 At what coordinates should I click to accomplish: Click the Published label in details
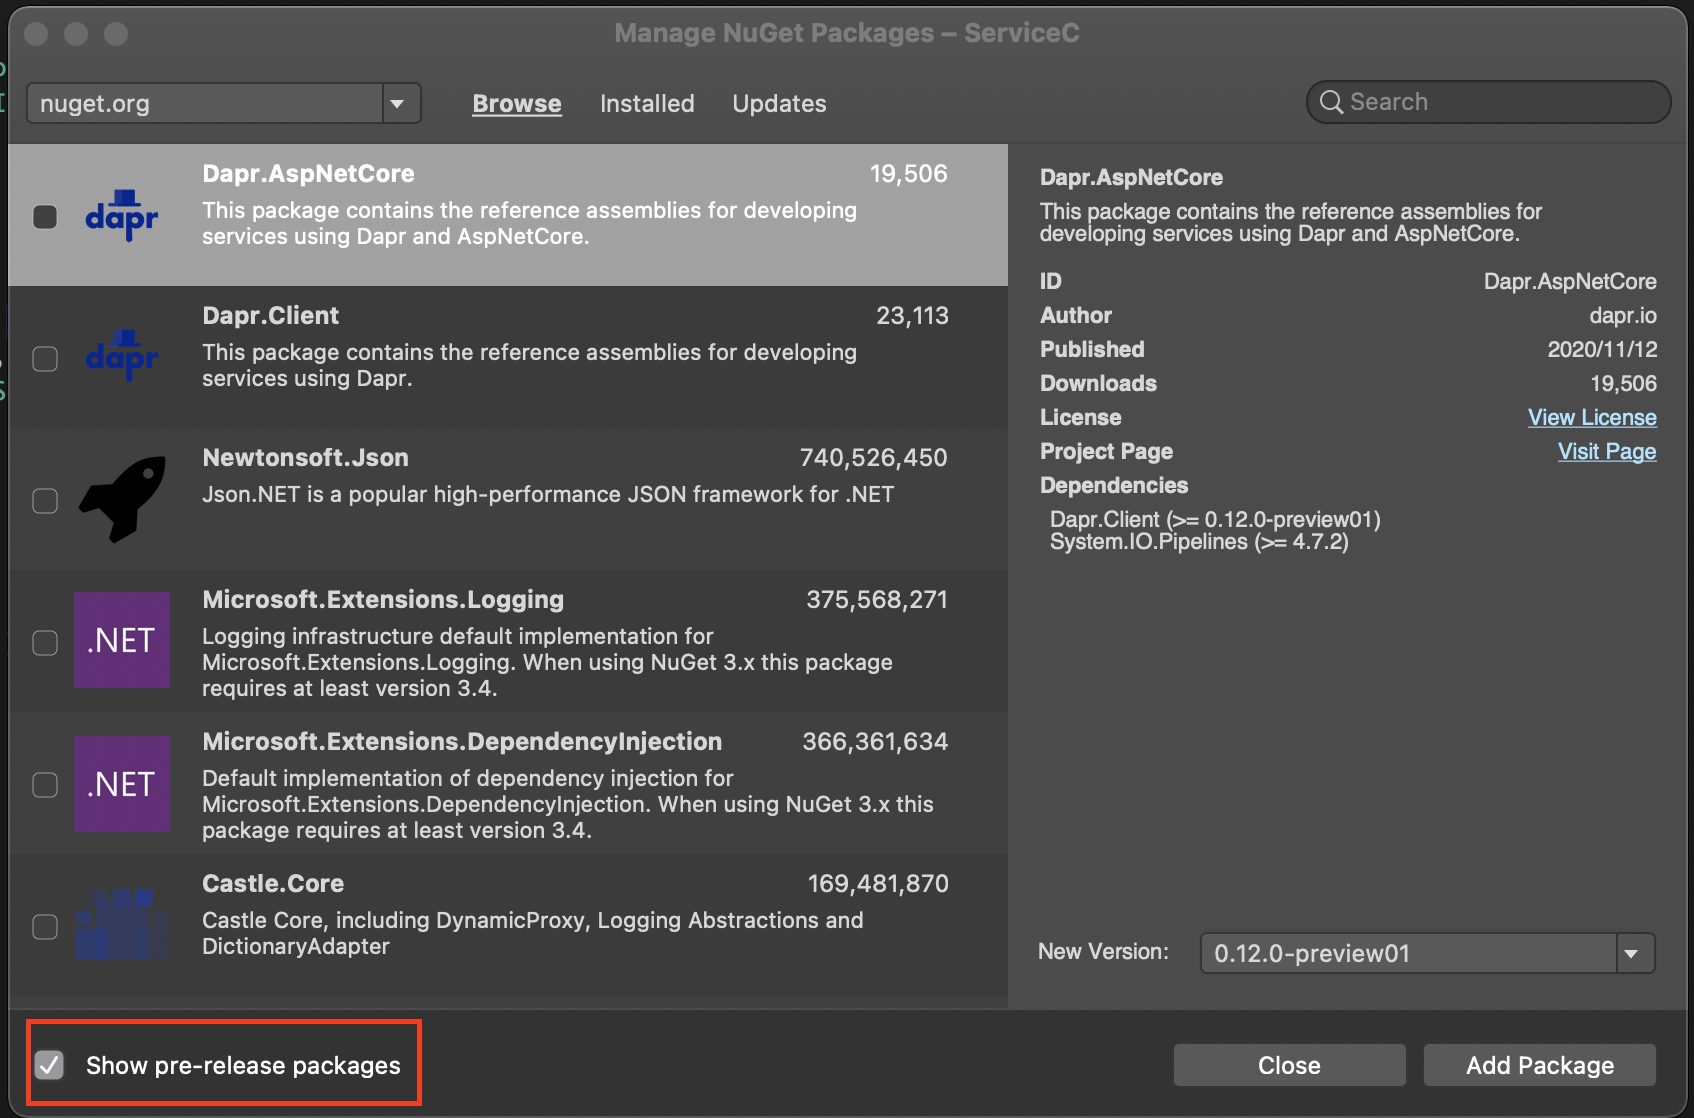(x=1092, y=349)
